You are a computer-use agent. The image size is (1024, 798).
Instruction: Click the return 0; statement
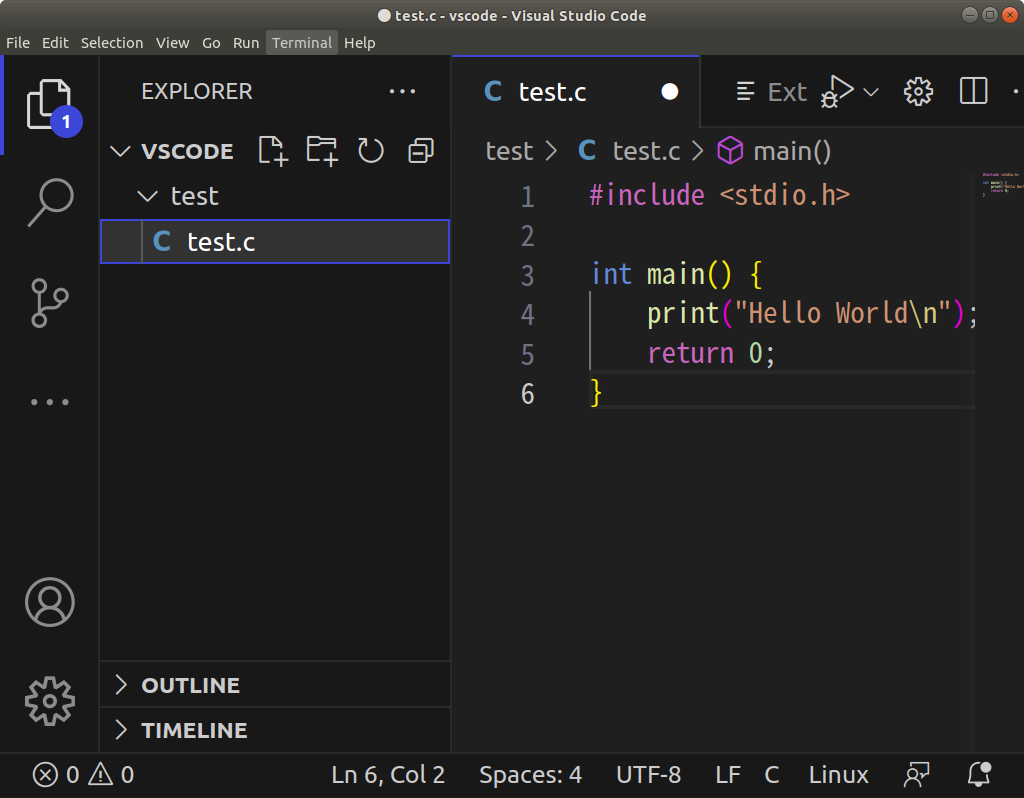[711, 353]
